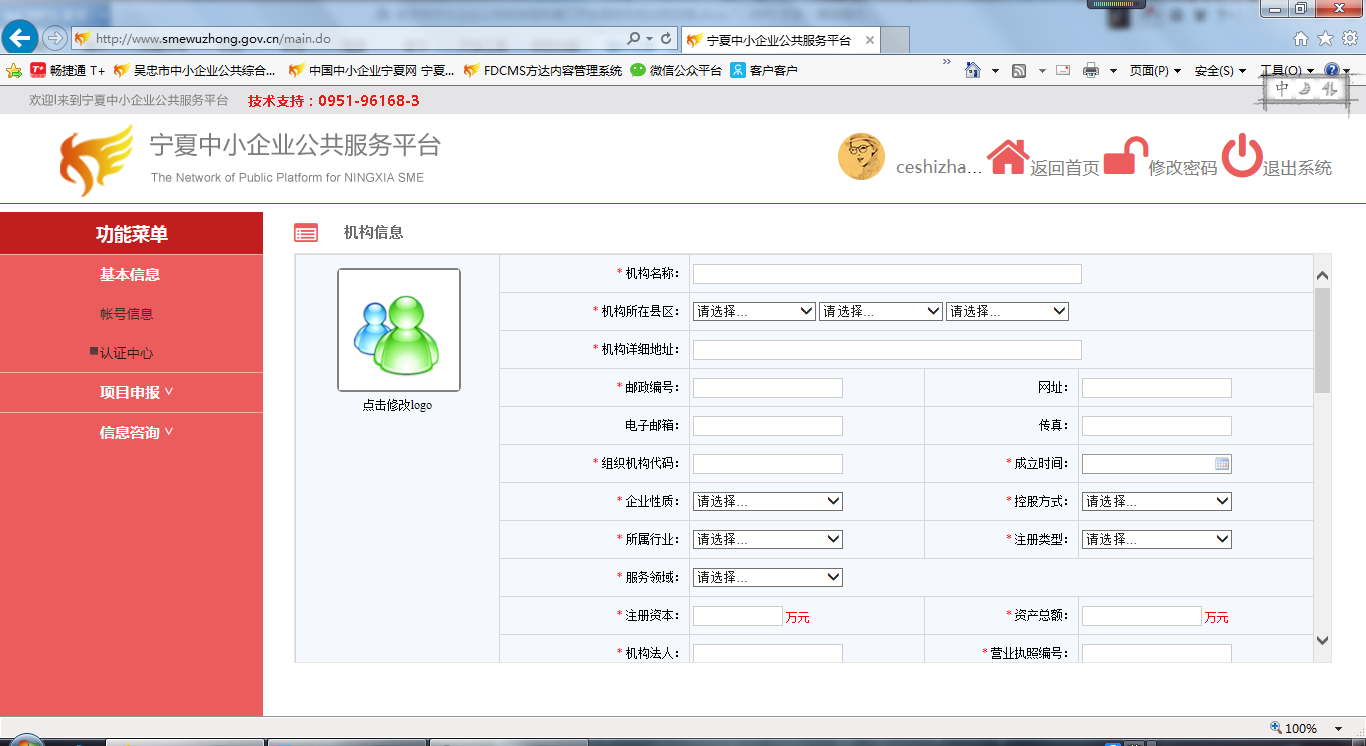Click the green logo image to change it
The width and height of the screenshot is (1366, 746).
tap(399, 329)
